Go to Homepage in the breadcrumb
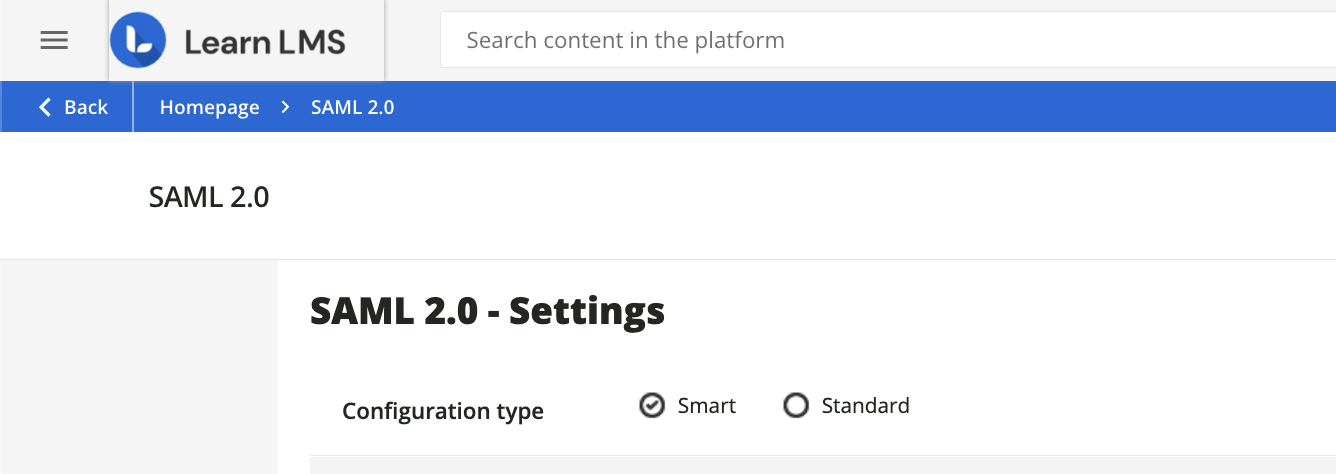Viewport: 1336px width, 474px height. [x=209, y=107]
